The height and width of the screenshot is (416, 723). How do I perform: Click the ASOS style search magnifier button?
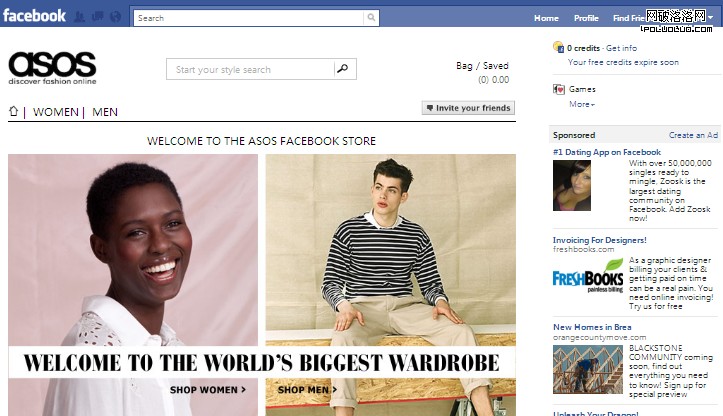(343, 69)
